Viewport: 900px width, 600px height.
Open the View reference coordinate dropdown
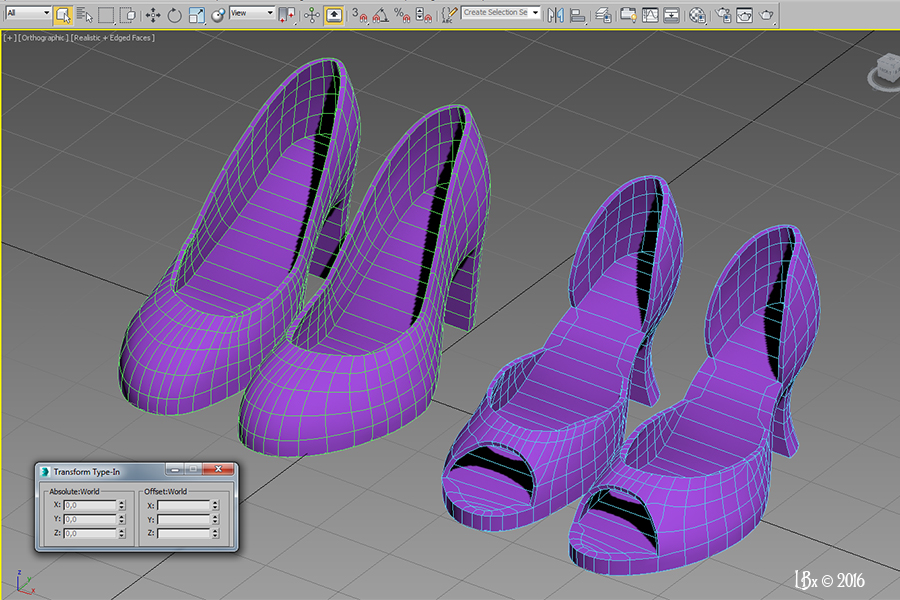click(251, 13)
